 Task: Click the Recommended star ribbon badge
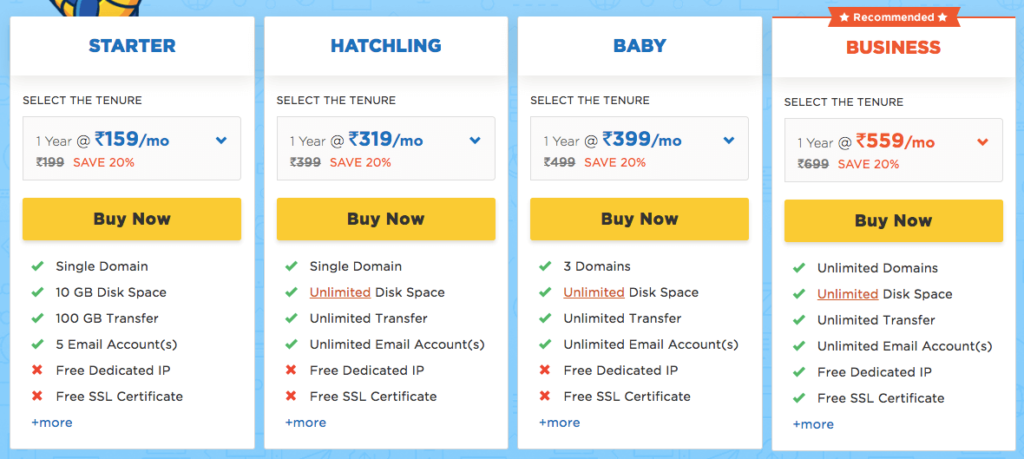tap(893, 18)
